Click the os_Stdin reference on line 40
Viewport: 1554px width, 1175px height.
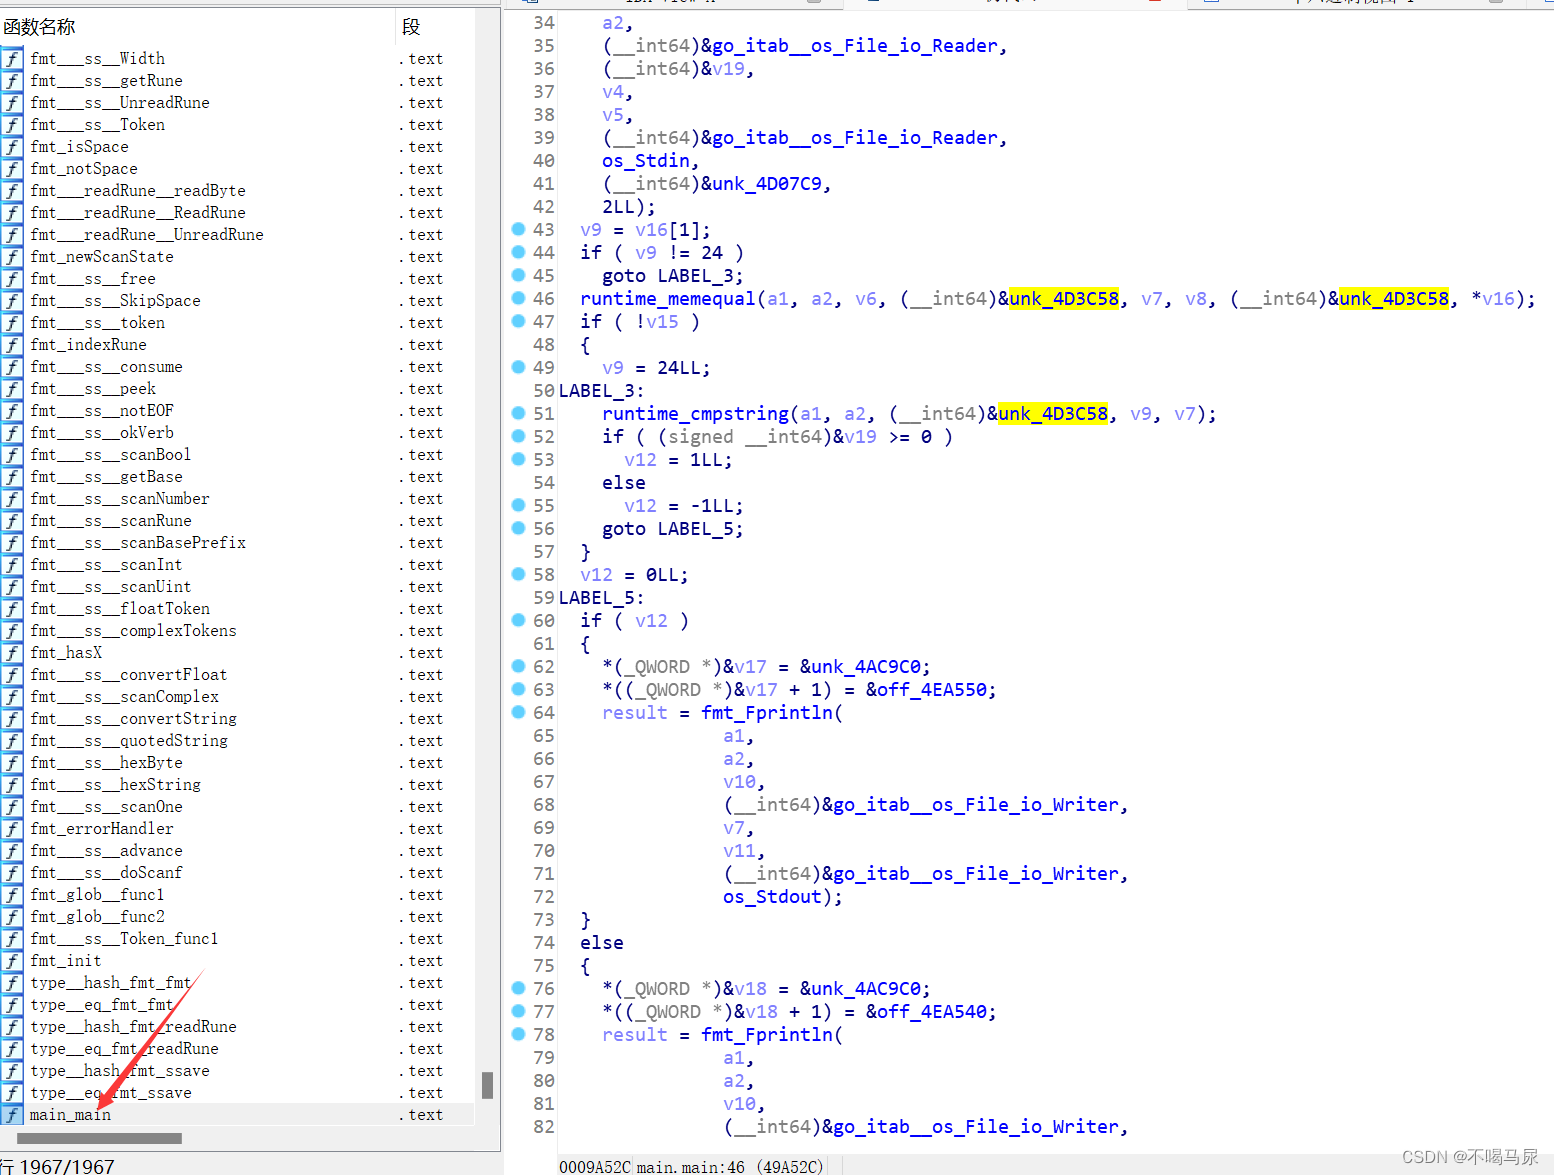coord(646,160)
